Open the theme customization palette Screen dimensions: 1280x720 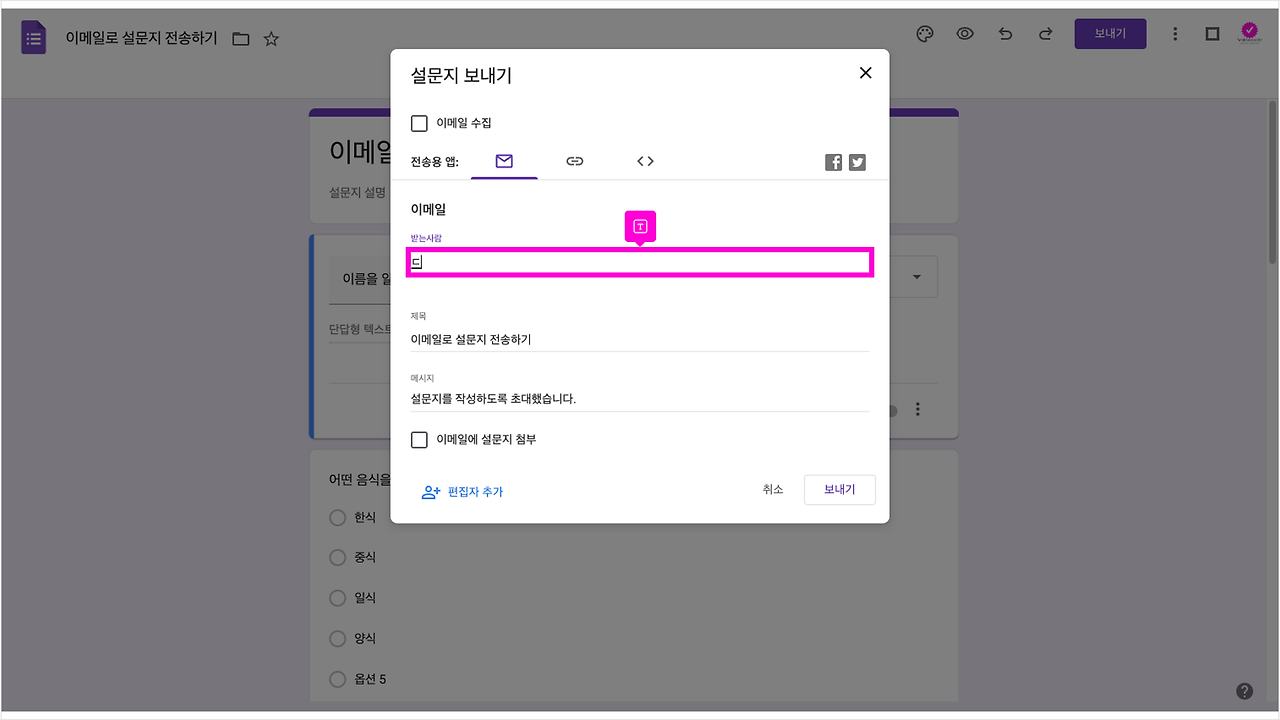[x=924, y=33]
